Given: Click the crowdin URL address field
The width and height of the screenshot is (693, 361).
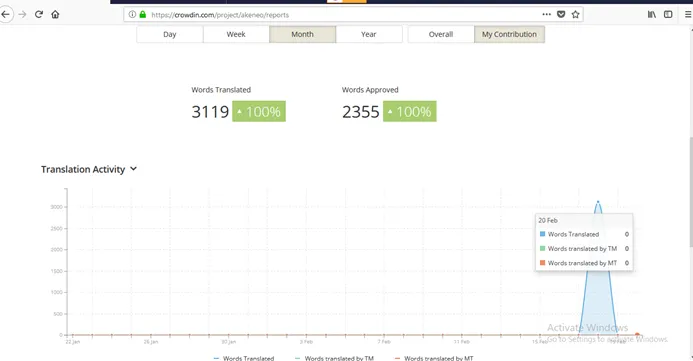Looking at the screenshot, I should (x=345, y=15).
